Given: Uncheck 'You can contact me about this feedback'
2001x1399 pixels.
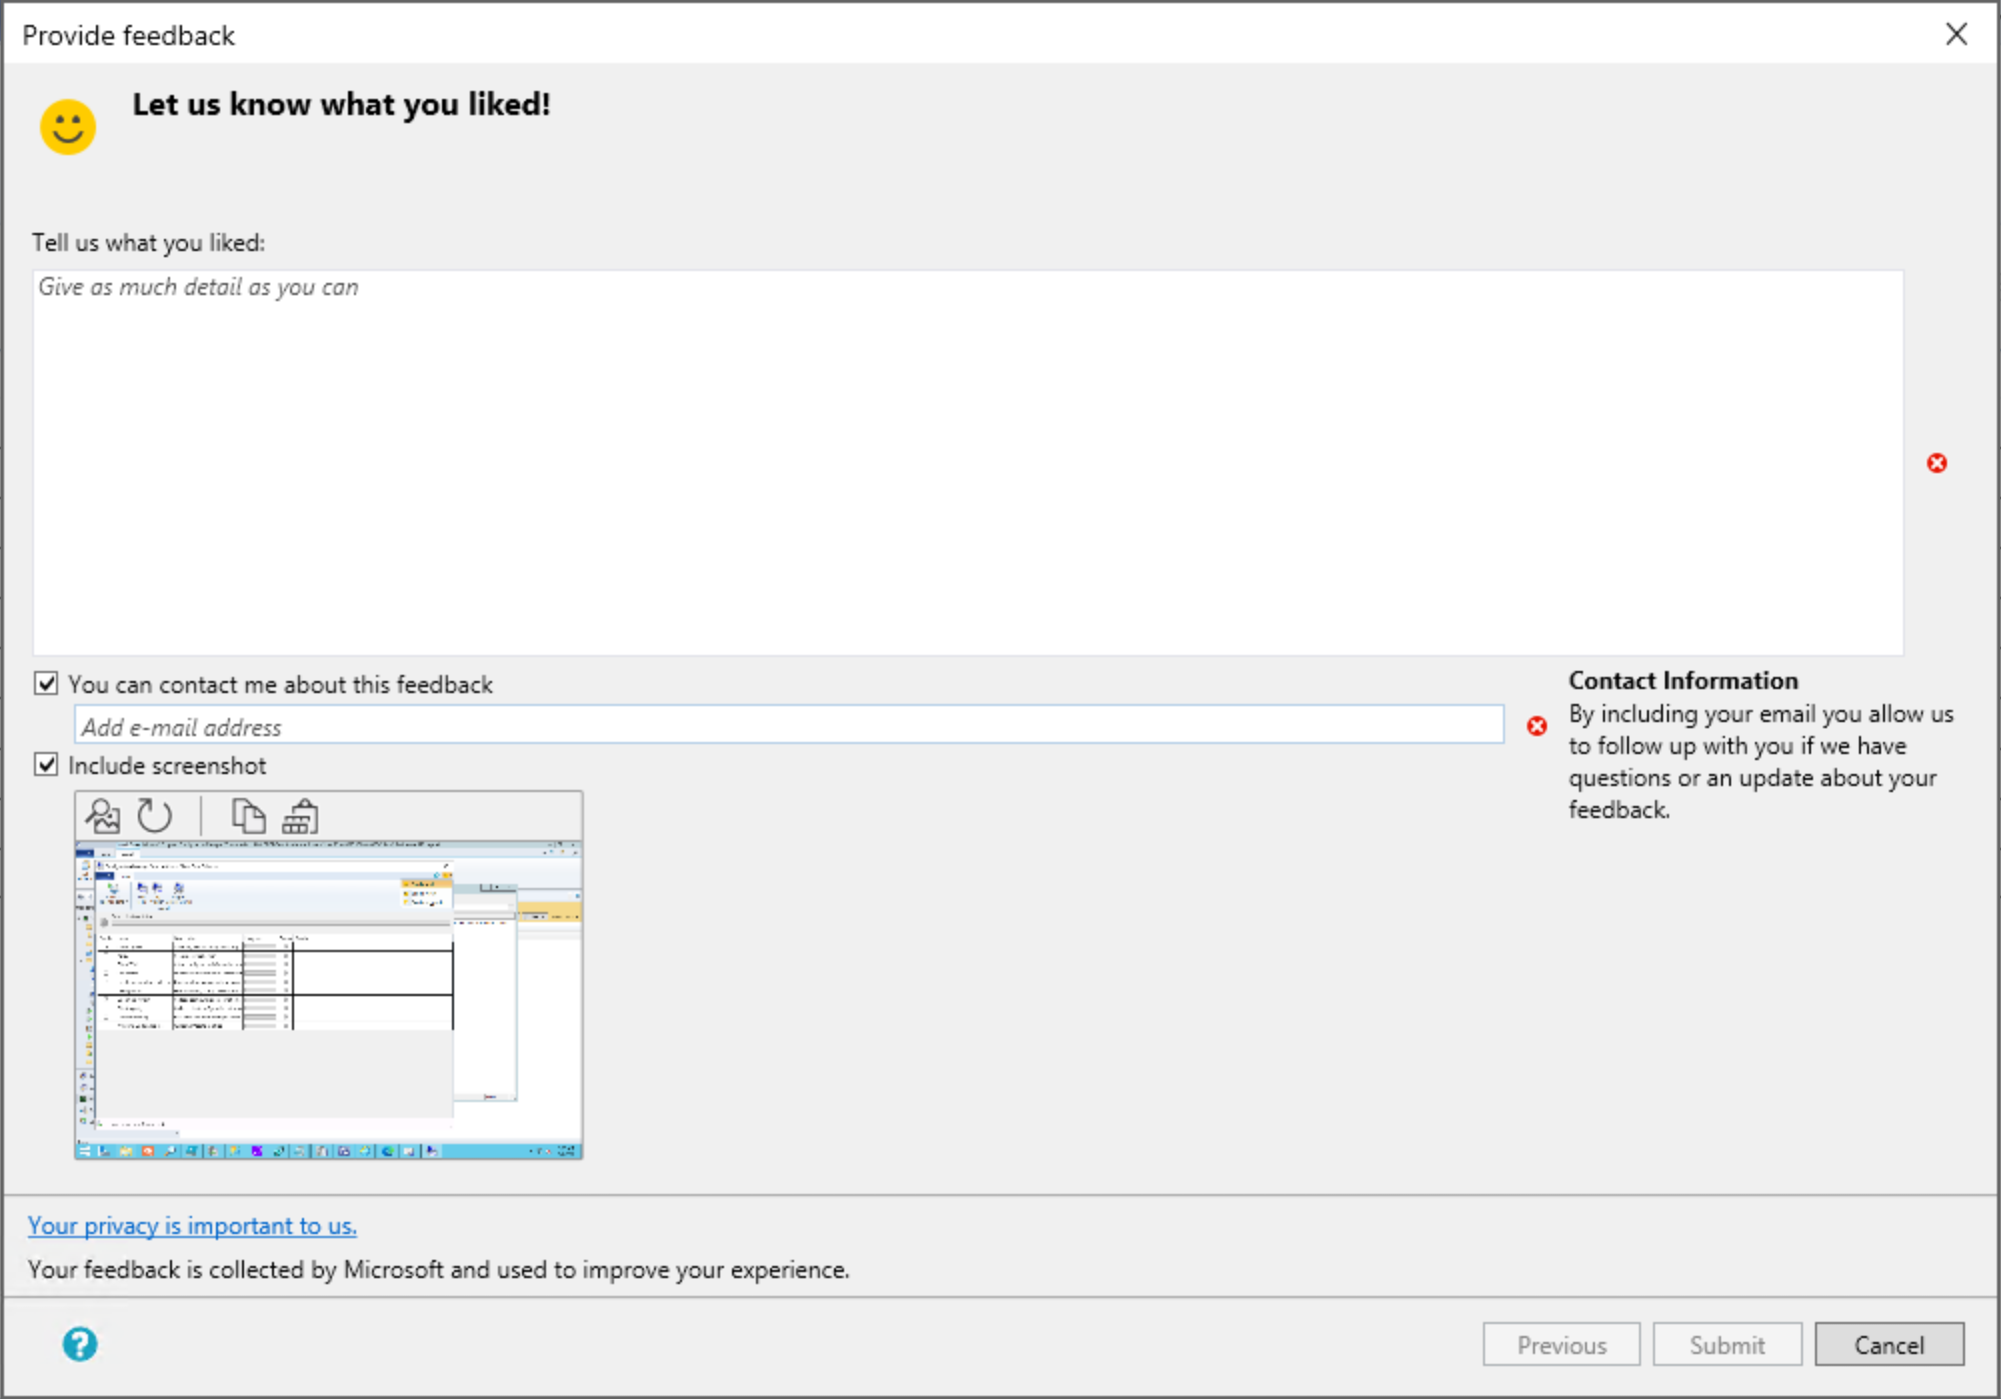Looking at the screenshot, I should pyautogui.click(x=45, y=683).
